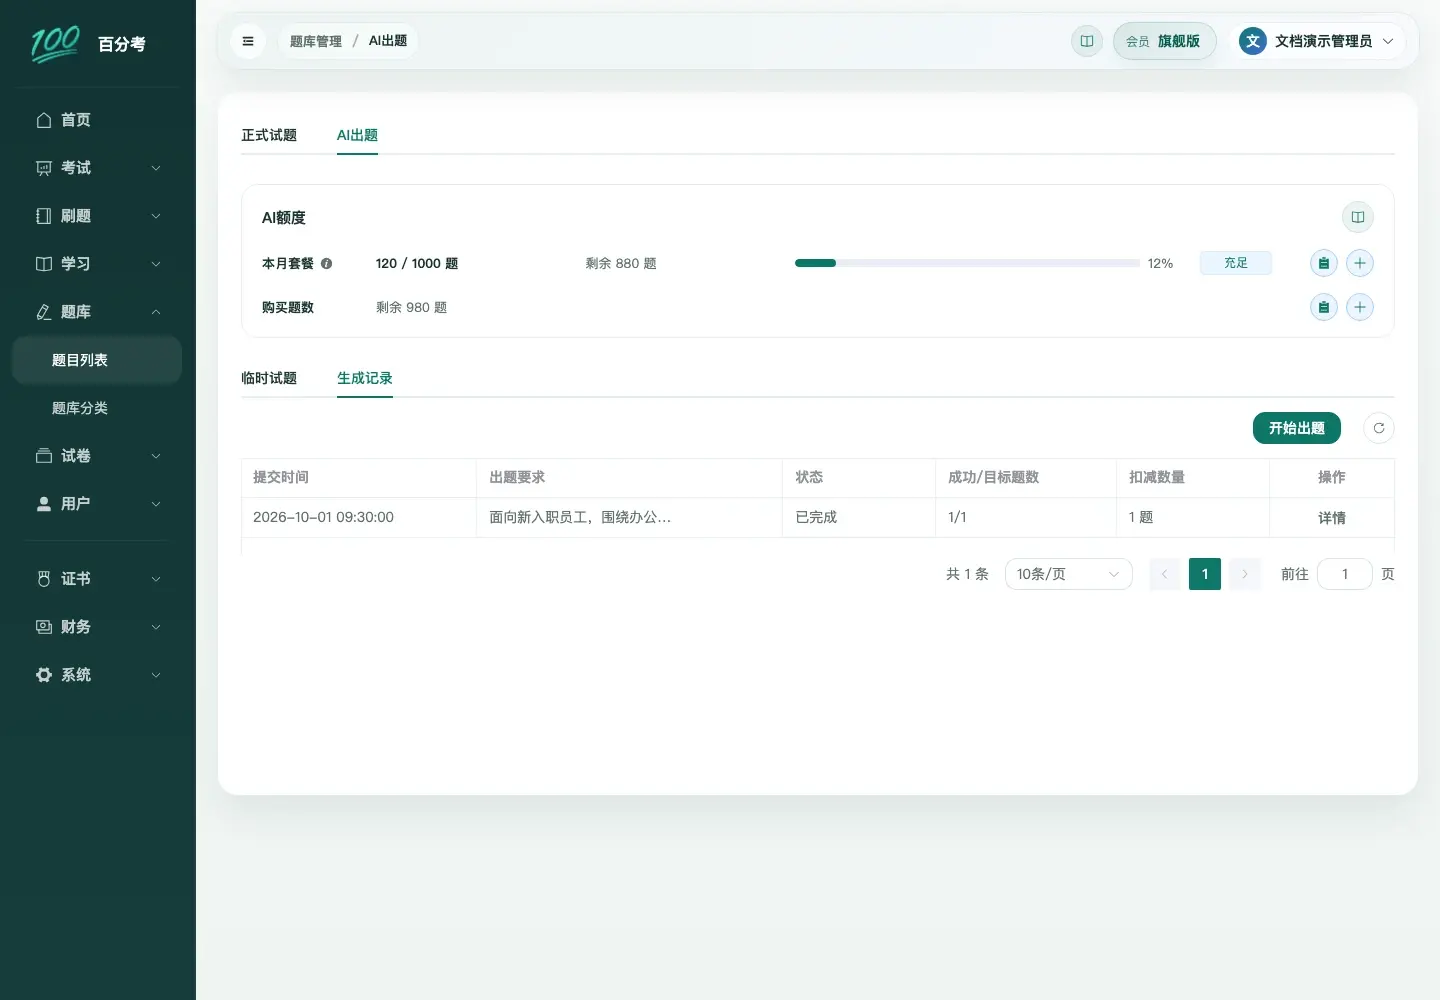Open the docs book icon in top bar
The image size is (1440, 1000).
1087,41
